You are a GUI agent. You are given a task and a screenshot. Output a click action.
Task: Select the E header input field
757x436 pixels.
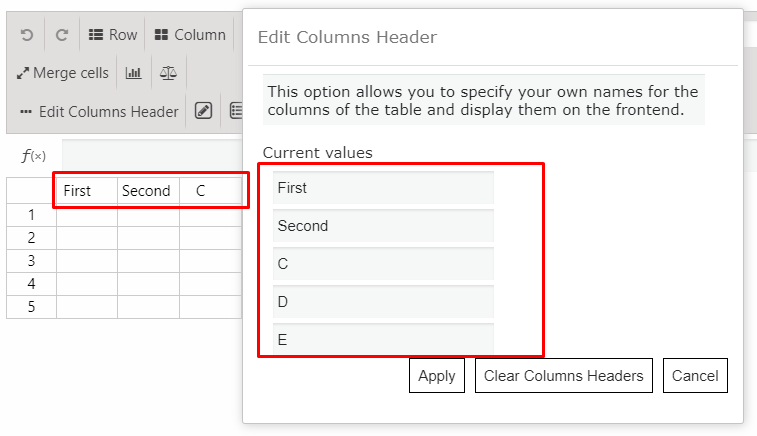point(383,339)
